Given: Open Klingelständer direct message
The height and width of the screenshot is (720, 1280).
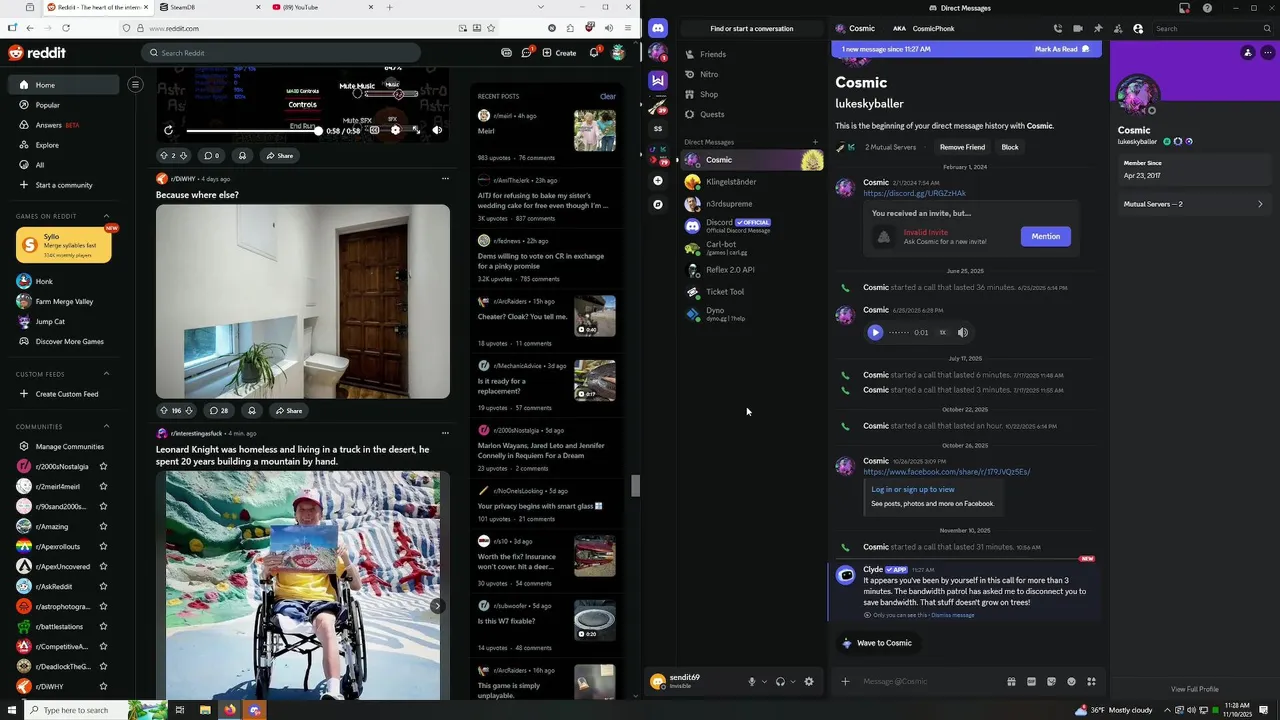Looking at the screenshot, I should tap(752, 182).
